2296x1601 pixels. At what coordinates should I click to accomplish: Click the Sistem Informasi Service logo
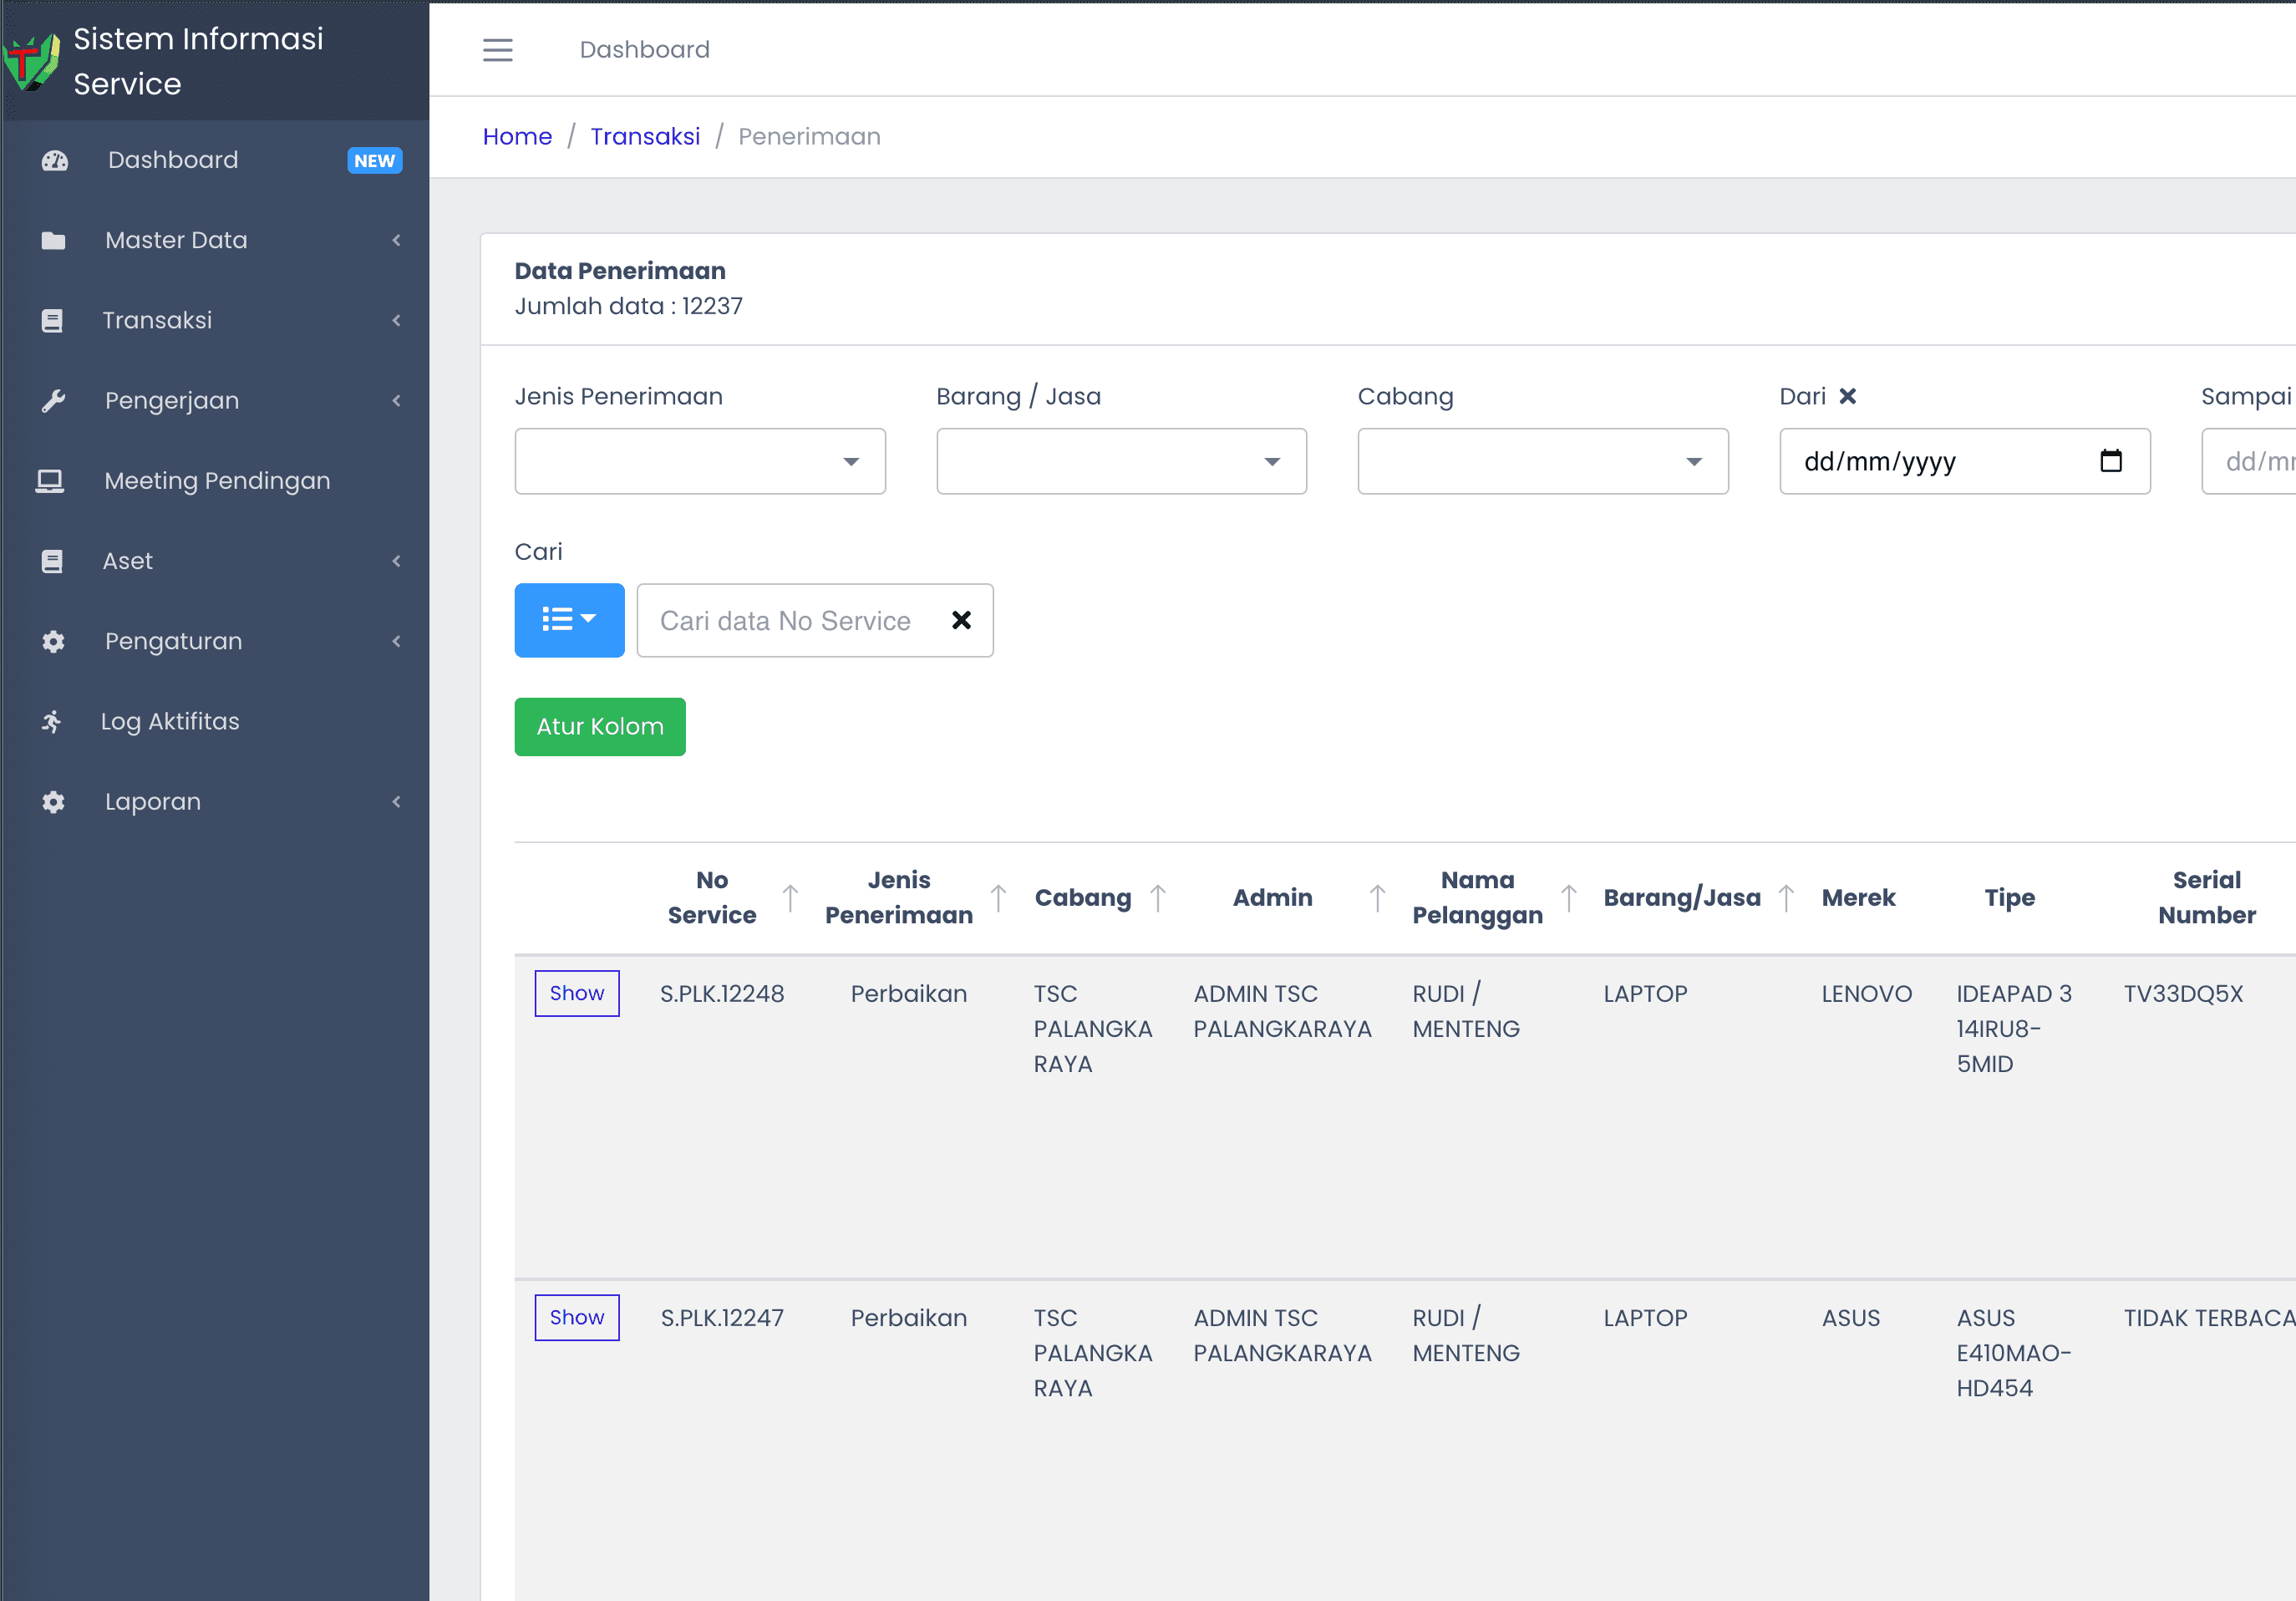click(x=31, y=61)
